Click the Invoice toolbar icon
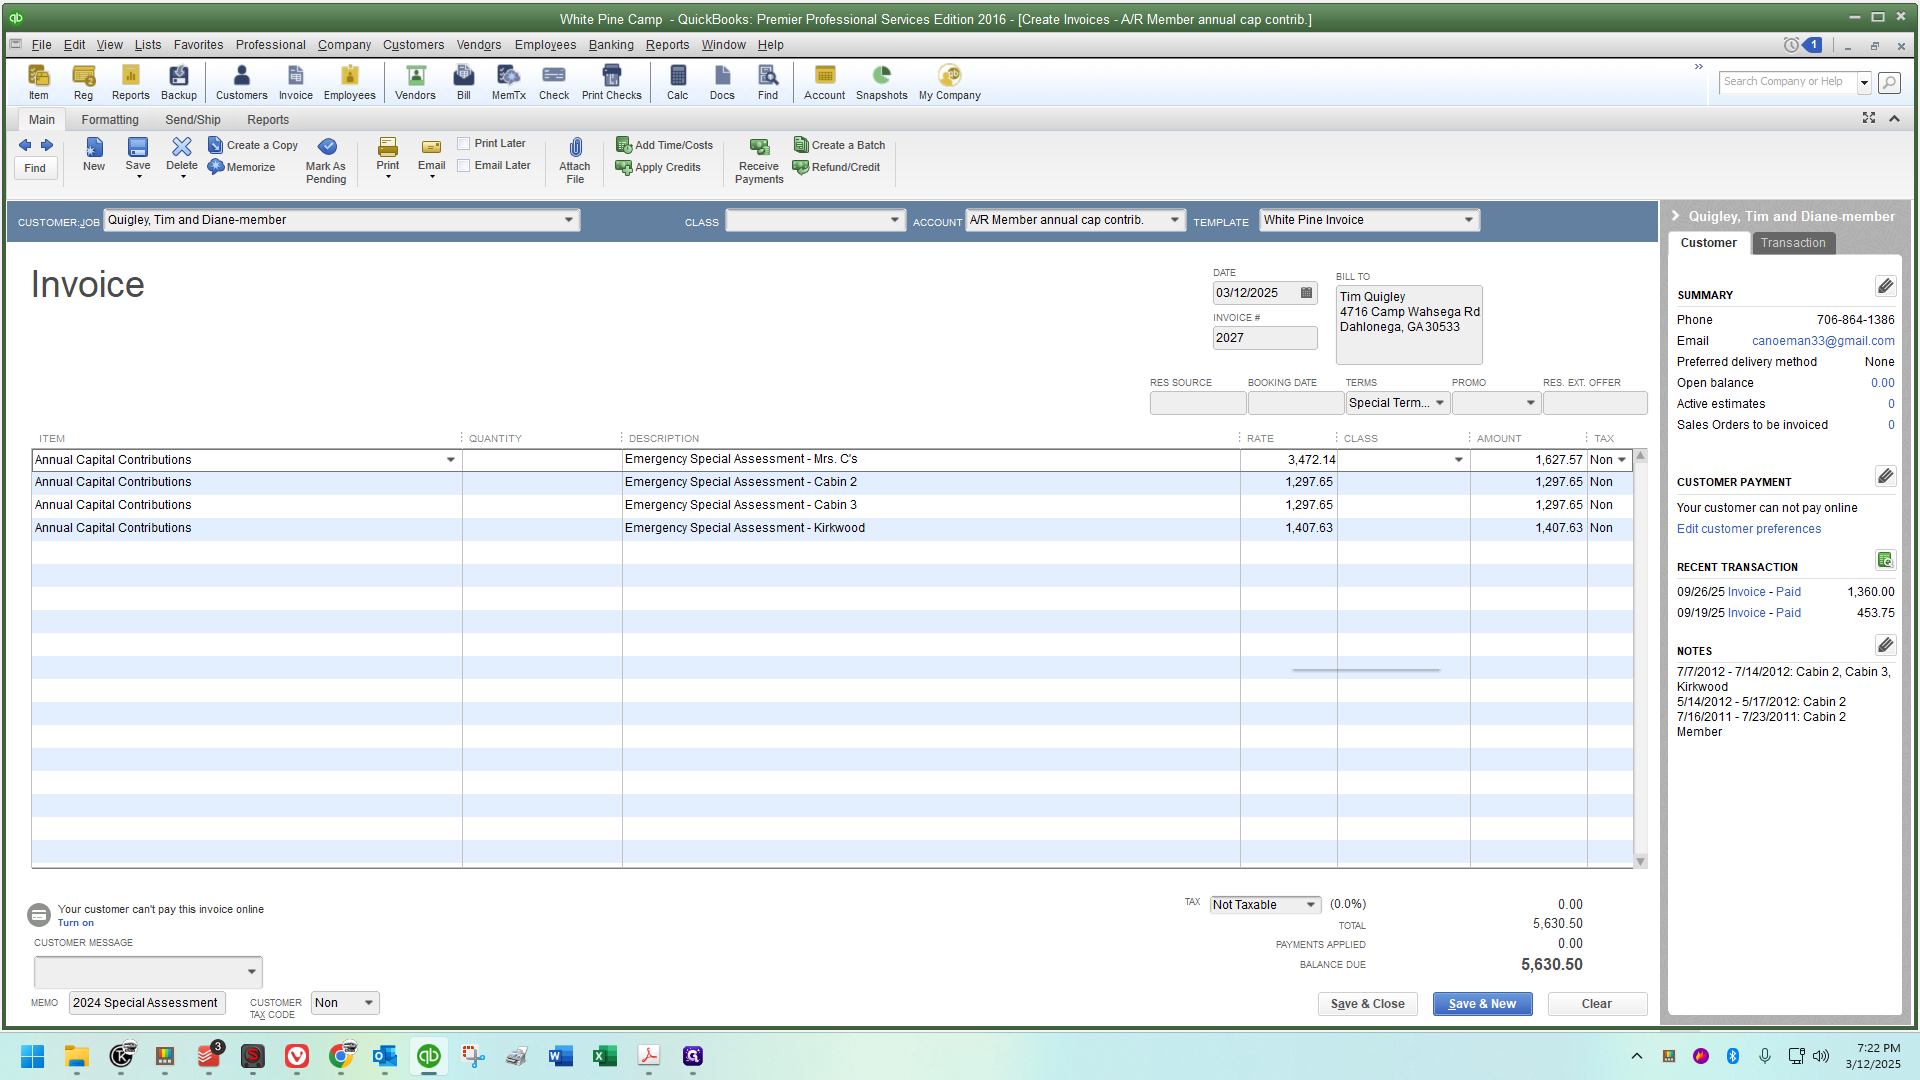The image size is (1920, 1080). pyautogui.click(x=295, y=82)
